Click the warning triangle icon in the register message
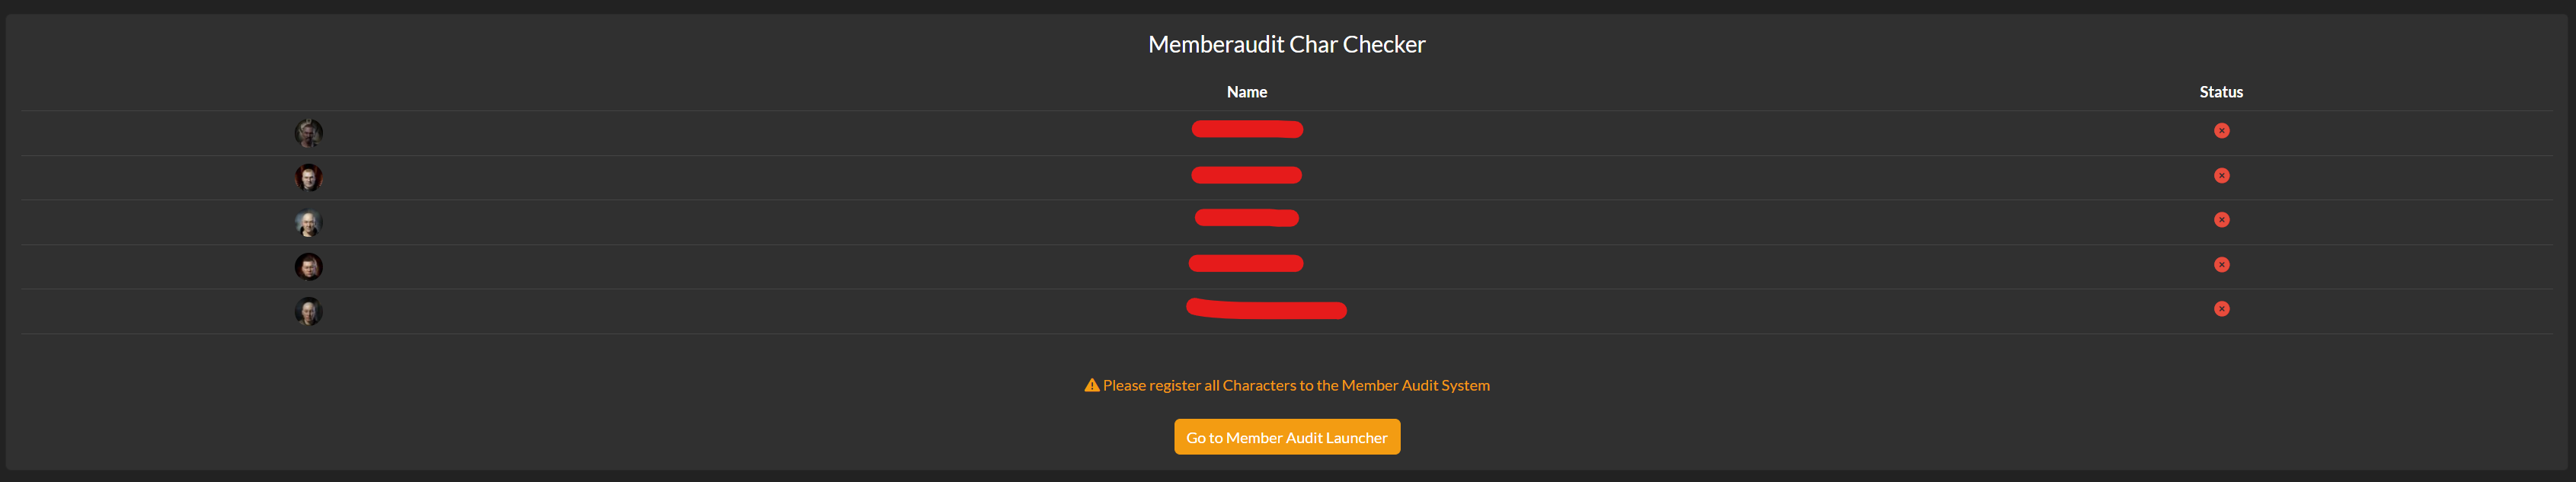This screenshot has height=482, width=2576. tap(1091, 384)
